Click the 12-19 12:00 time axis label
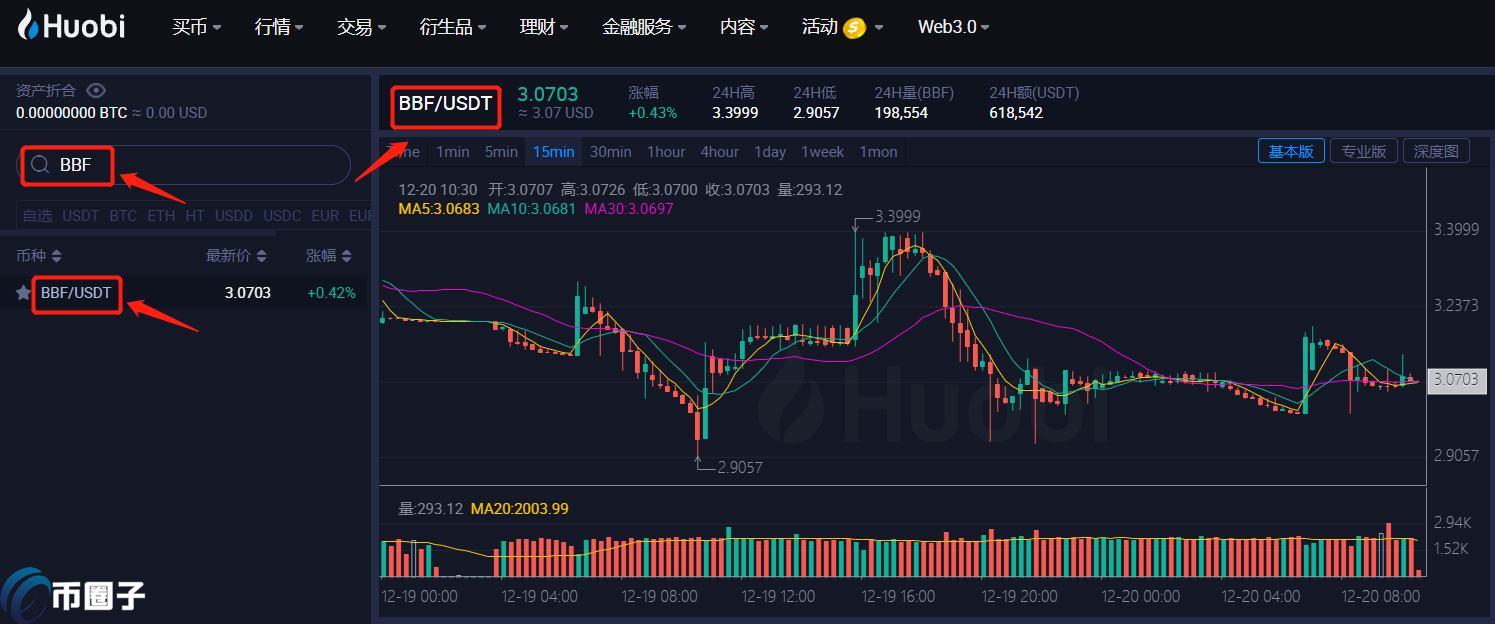This screenshot has width=1495, height=624. click(x=778, y=596)
